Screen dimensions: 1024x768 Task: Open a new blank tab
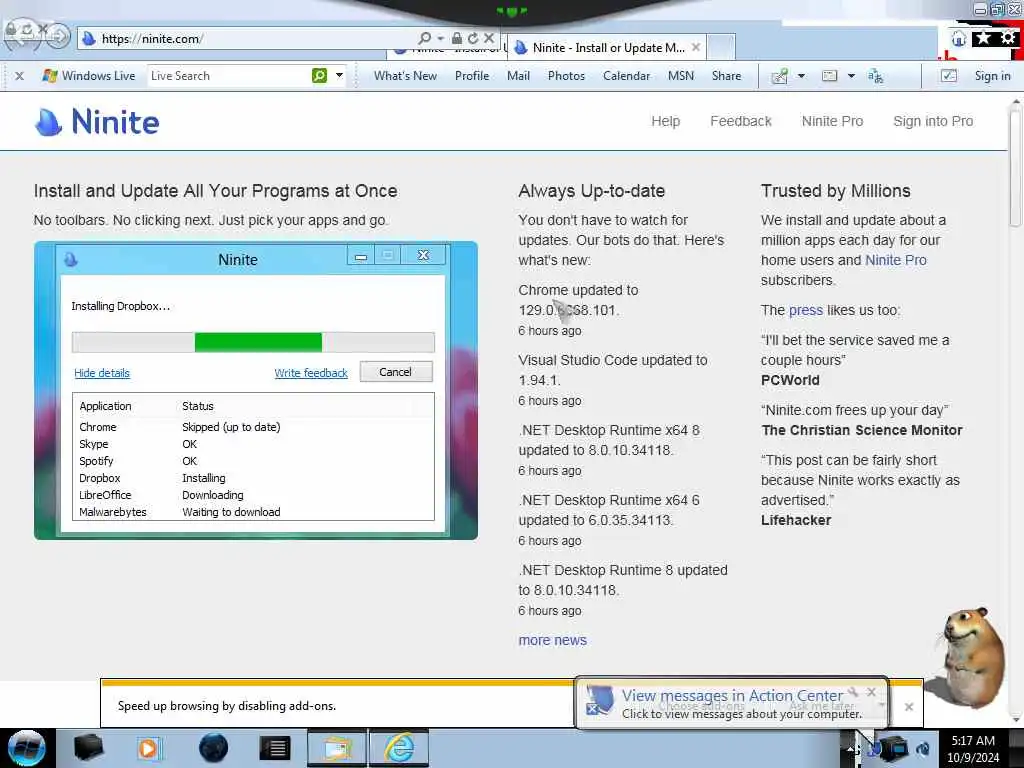click(721, 47)
